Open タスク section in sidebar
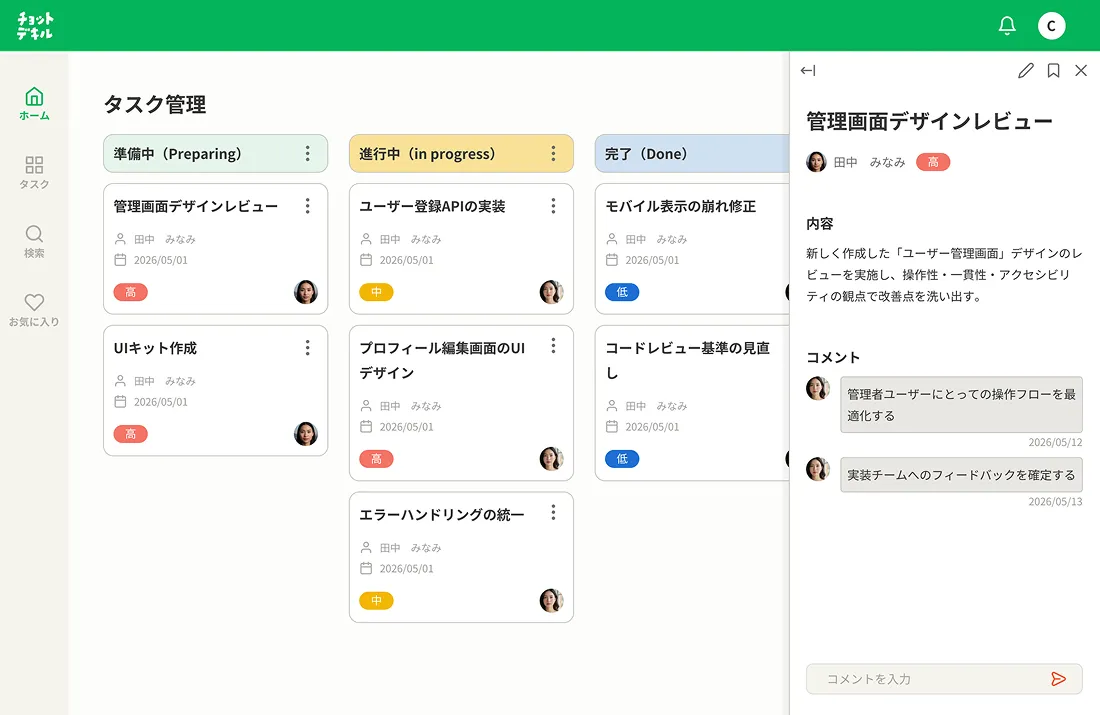Image resolution: width=1100 pixels, height=715 pixels. point(34,172)
